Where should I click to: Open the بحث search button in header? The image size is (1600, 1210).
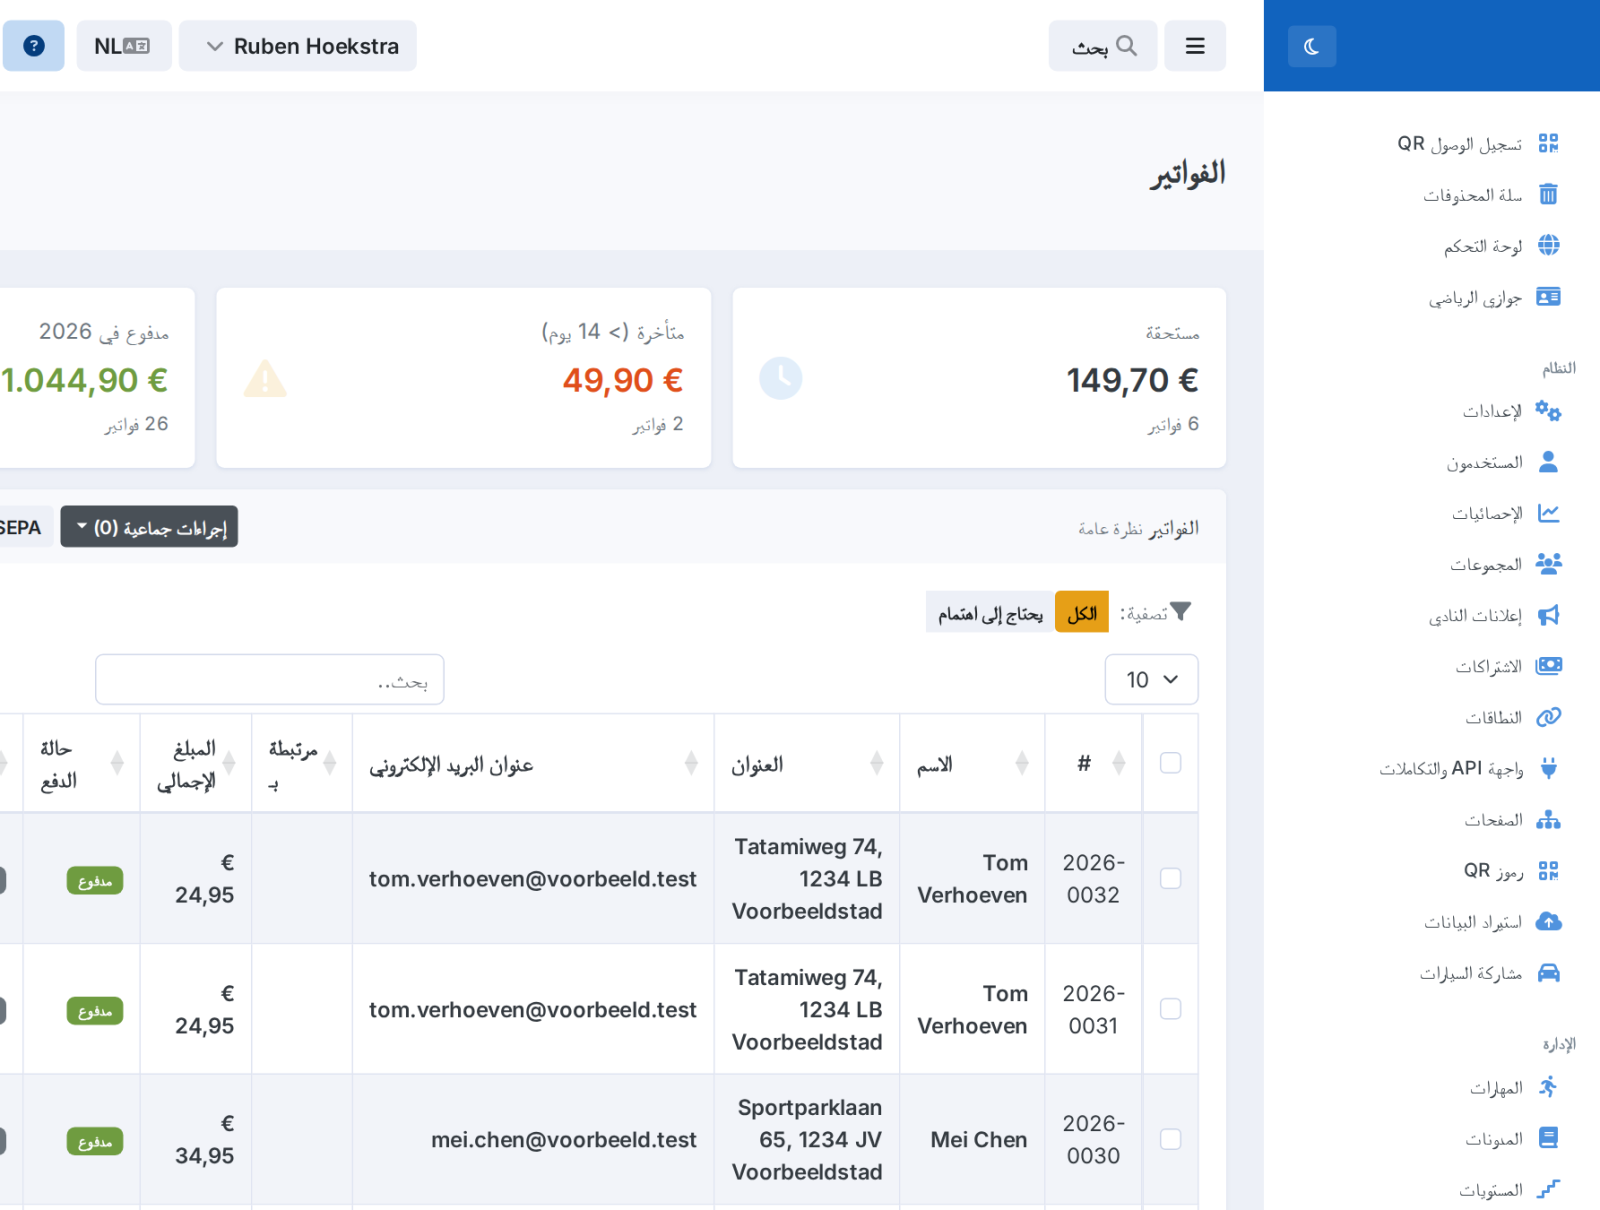(x=1103, y=46)
